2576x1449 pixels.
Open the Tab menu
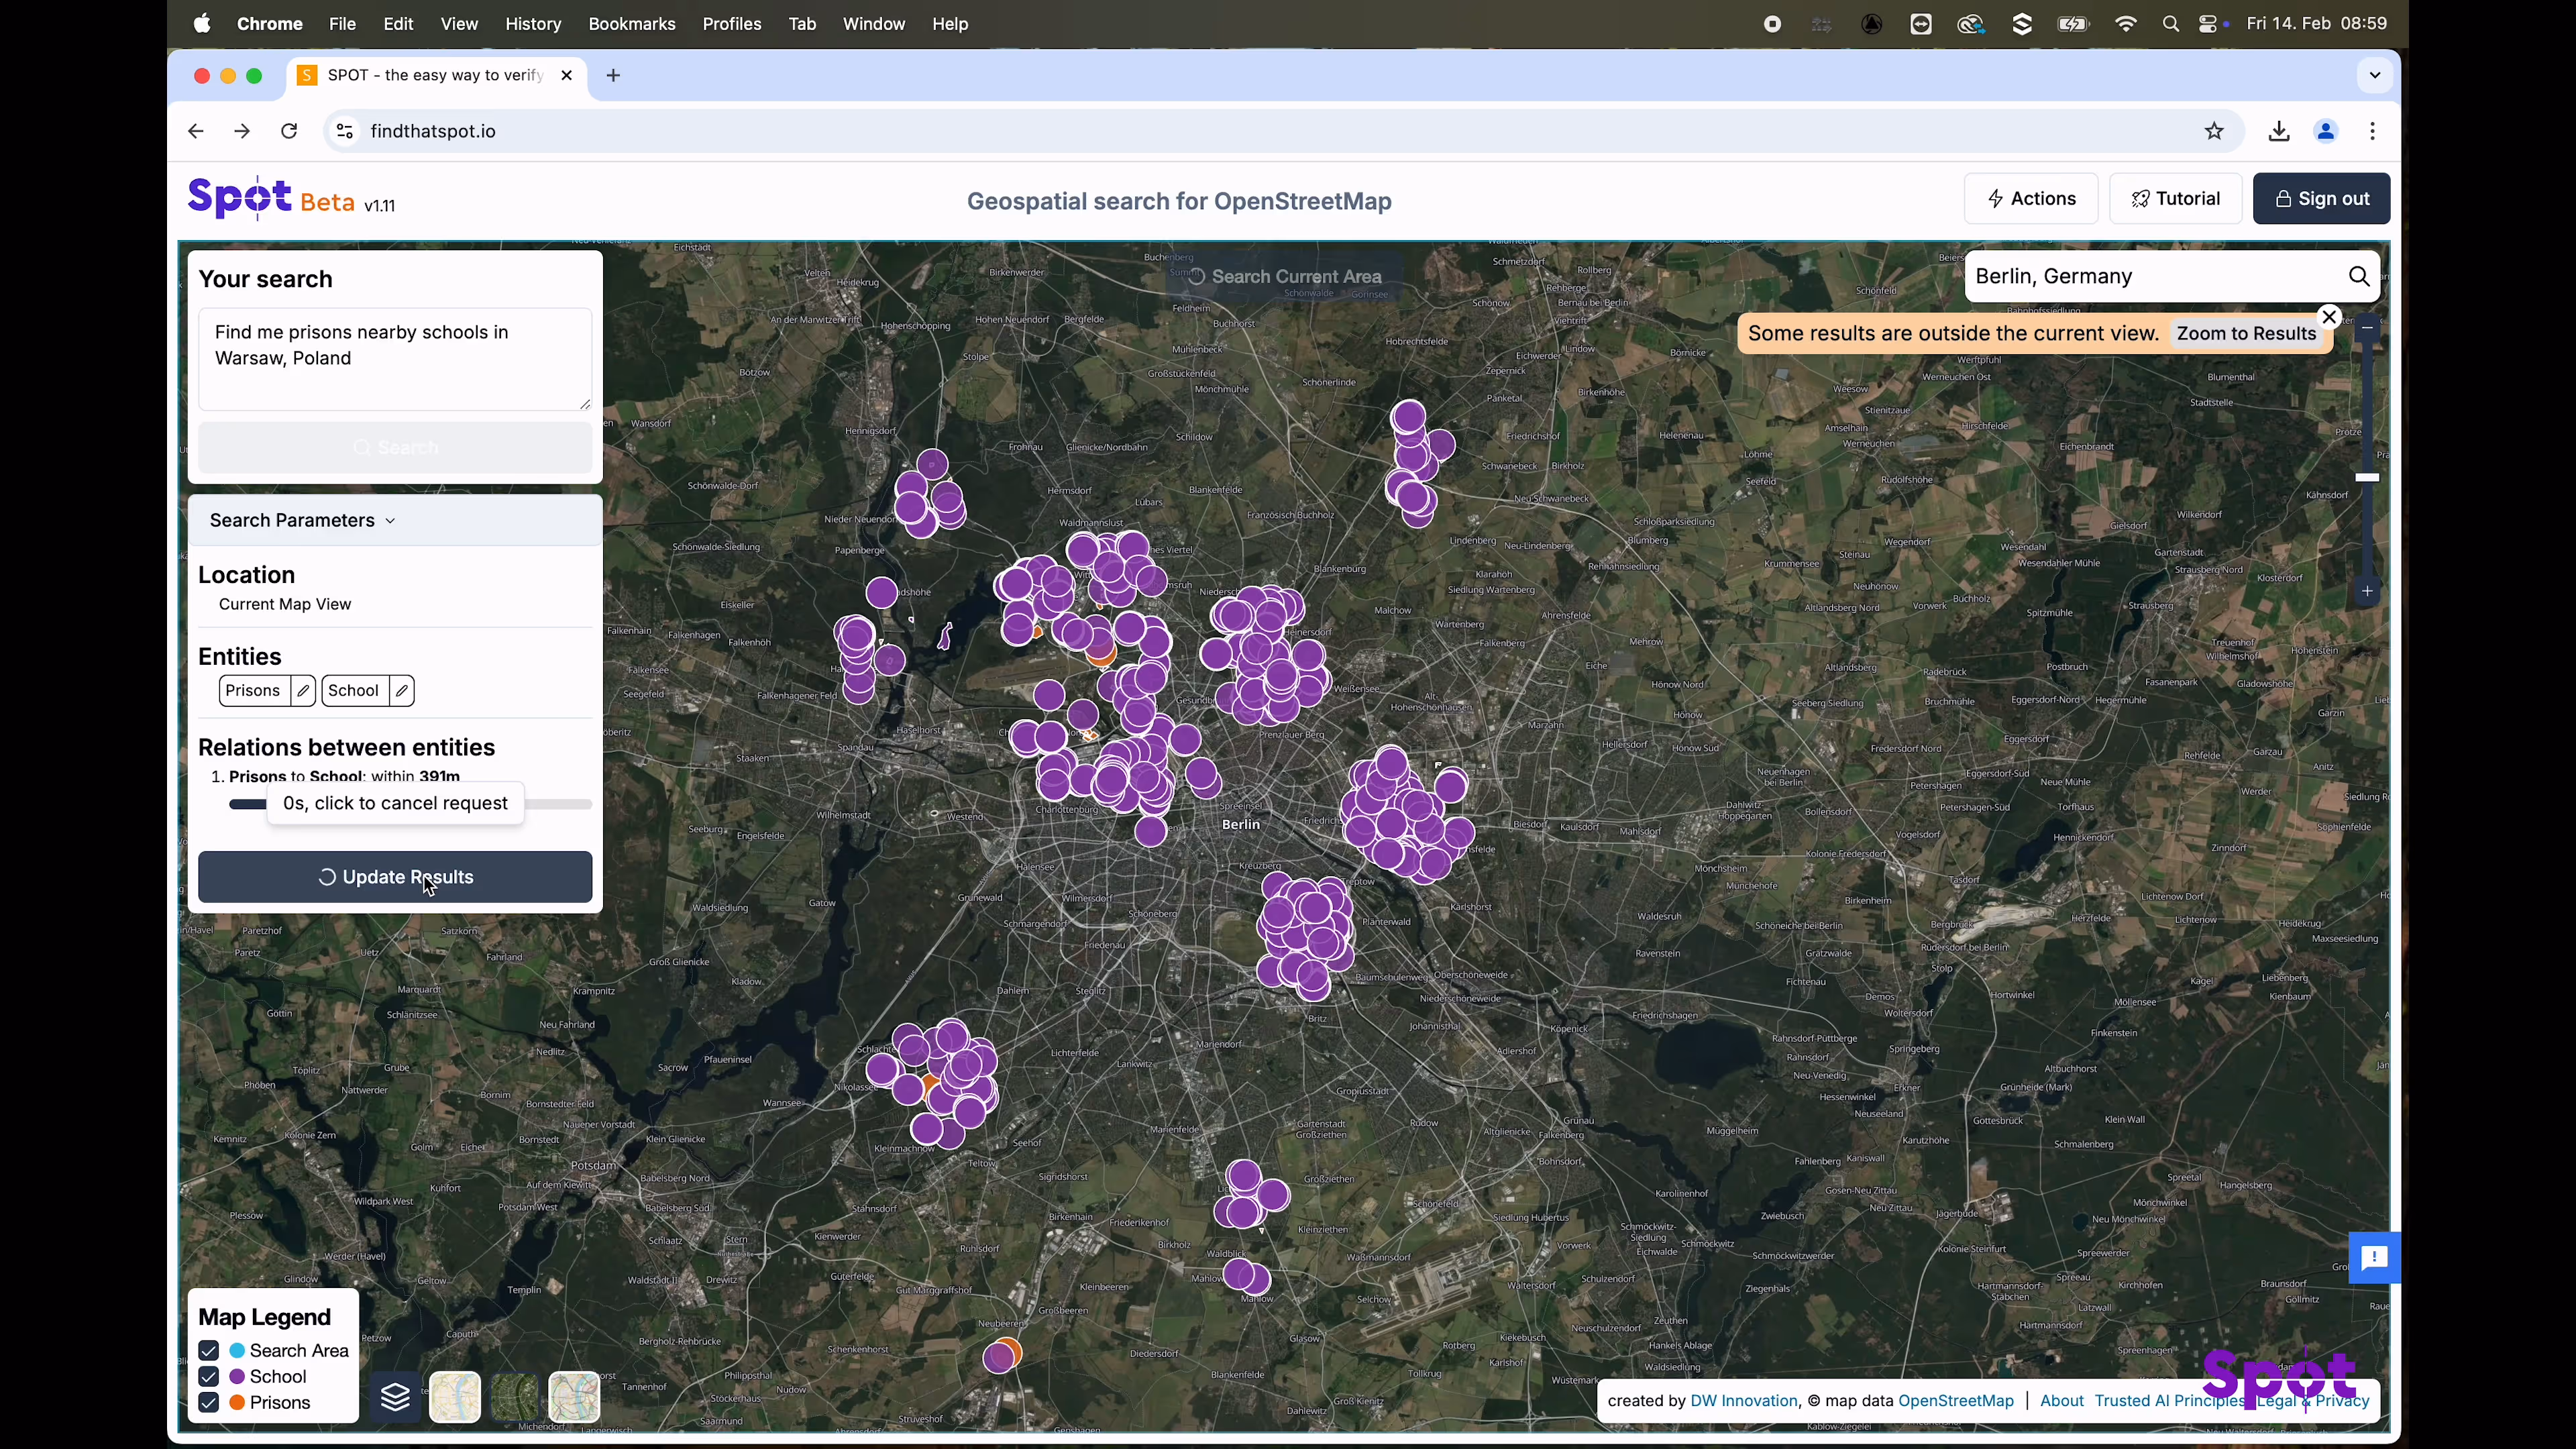click(x=802, y=24)
